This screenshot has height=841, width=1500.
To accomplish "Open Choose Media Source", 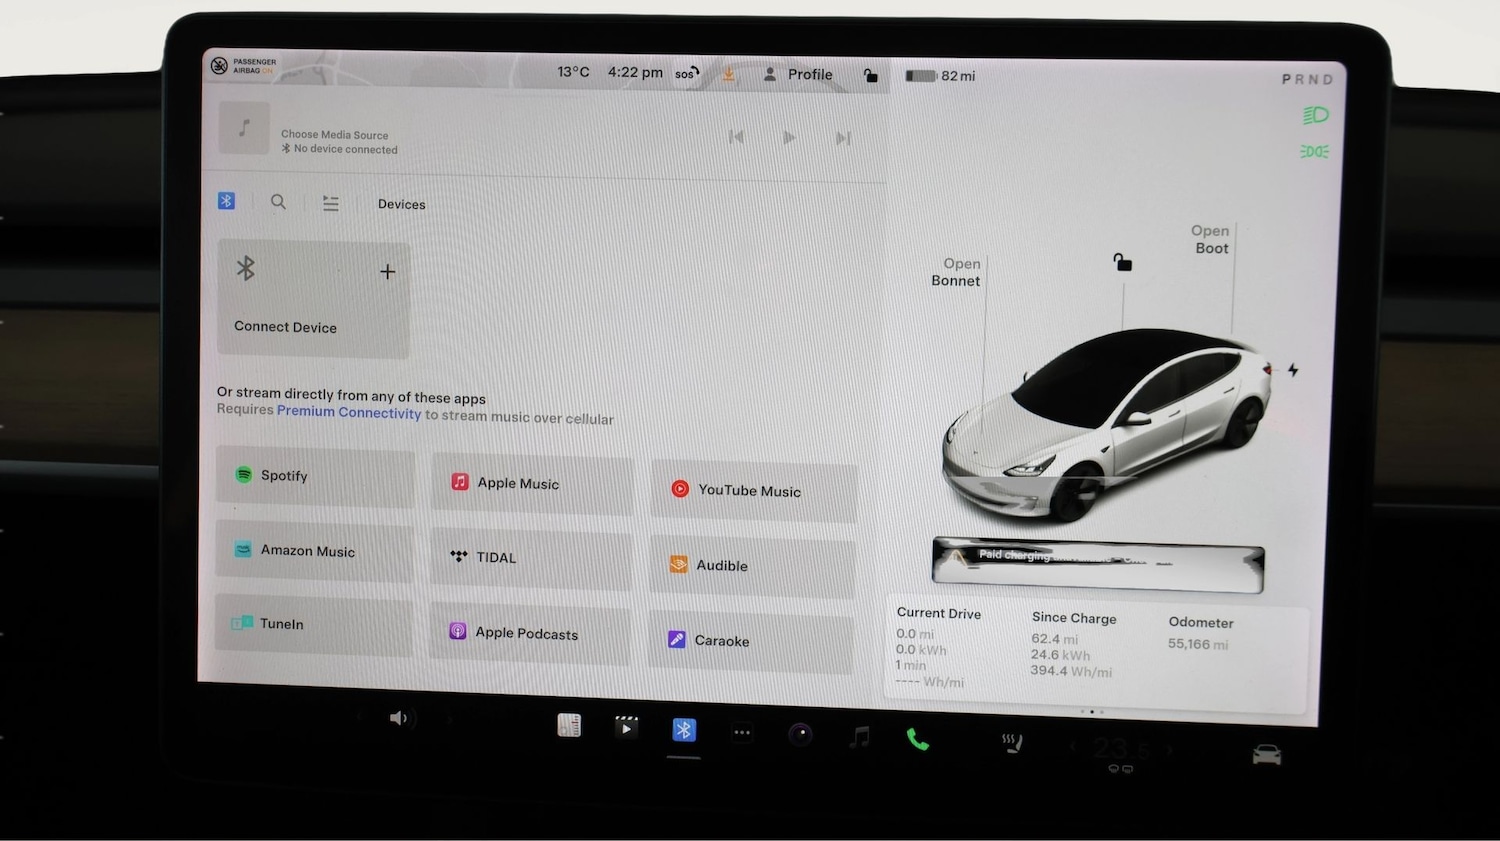I will (334, 135).
